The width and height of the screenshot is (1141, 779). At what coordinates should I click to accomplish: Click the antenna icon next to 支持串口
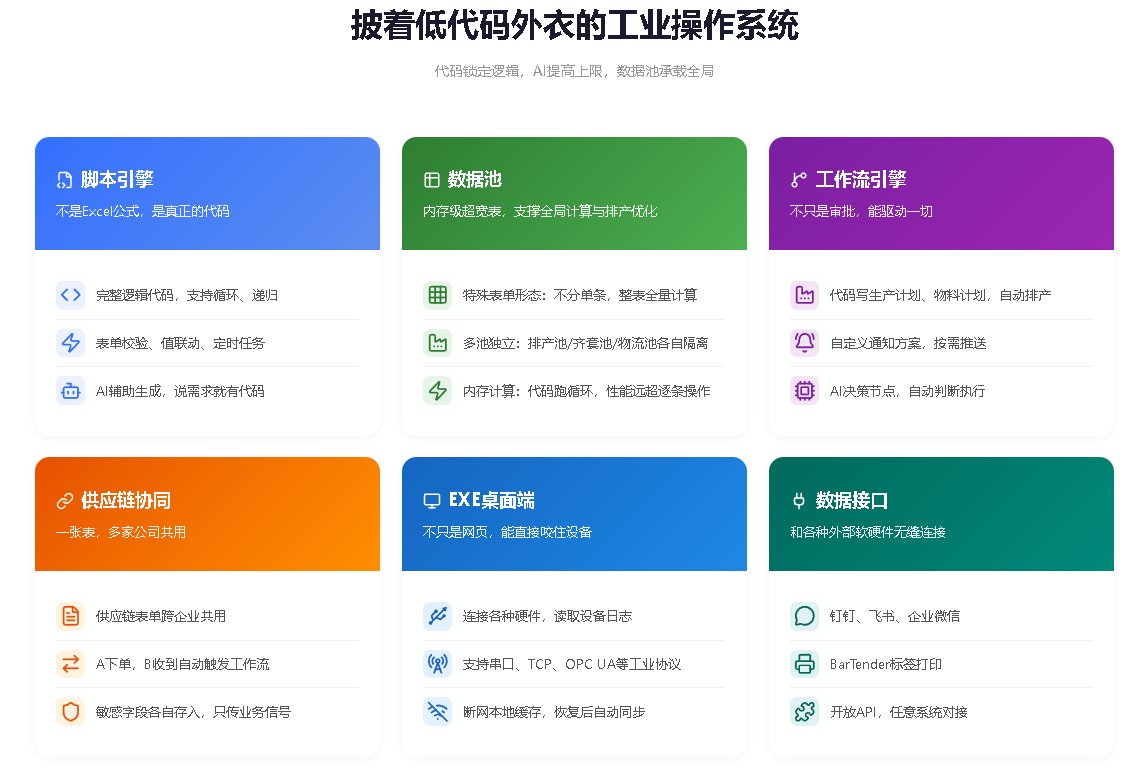[437, 665]
